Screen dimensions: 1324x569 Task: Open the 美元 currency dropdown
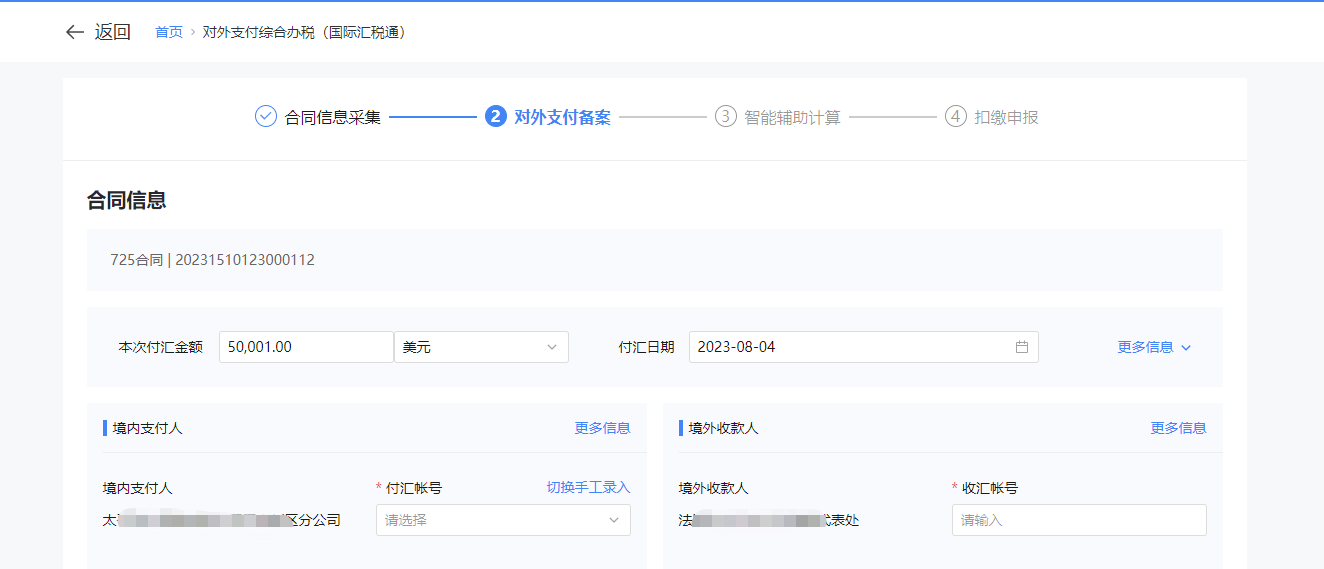480,347
